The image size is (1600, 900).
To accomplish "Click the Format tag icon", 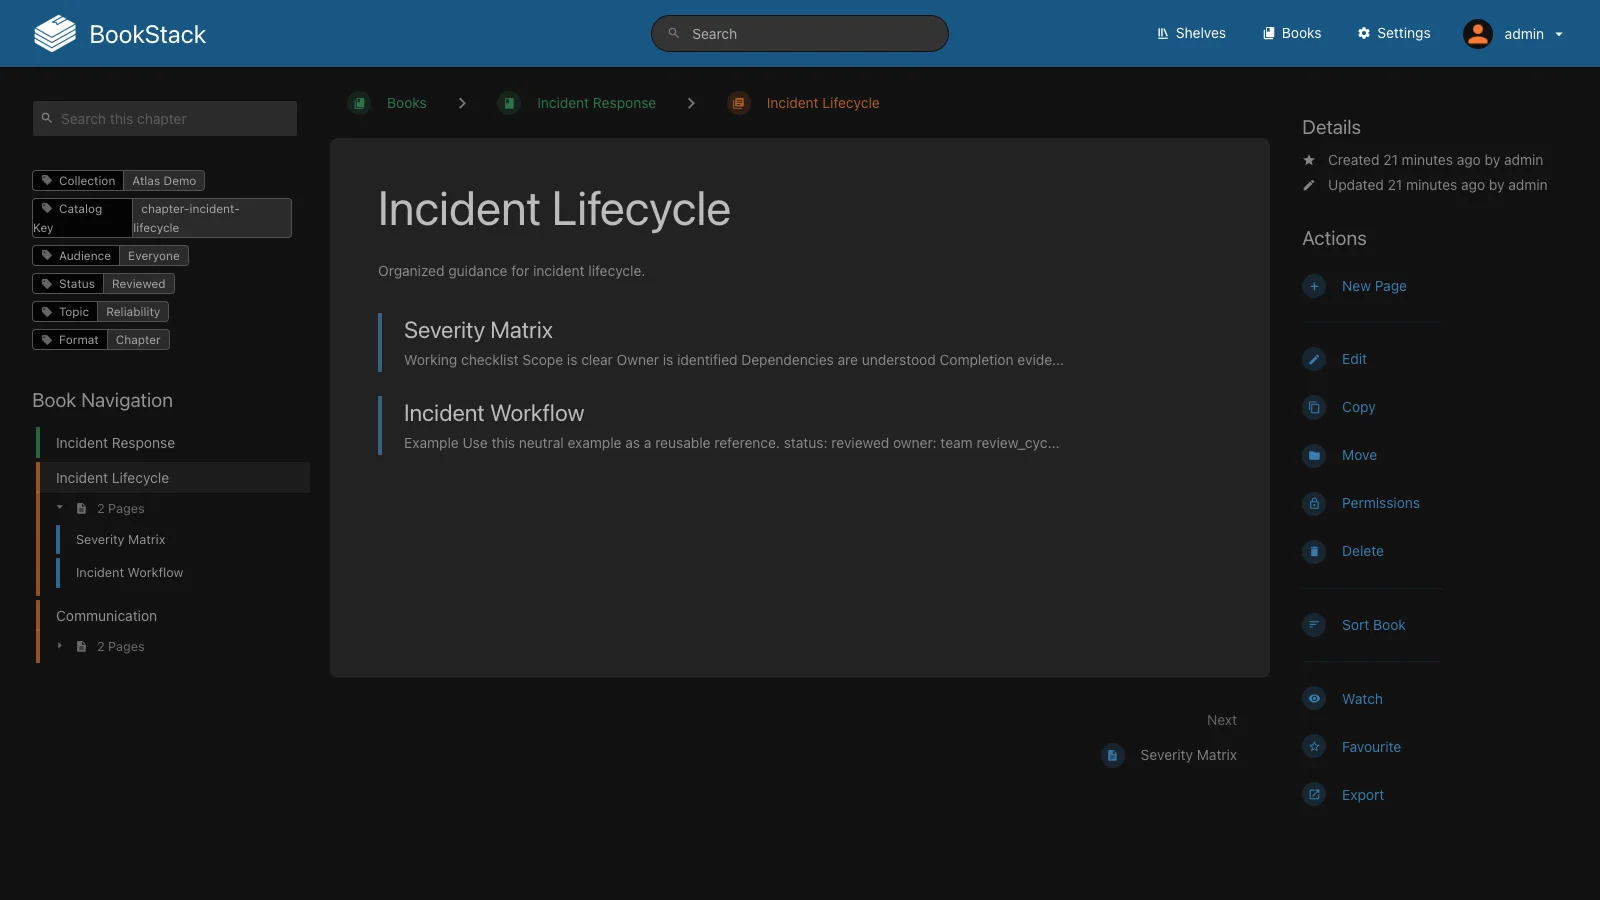I will (x=47, y=340).
